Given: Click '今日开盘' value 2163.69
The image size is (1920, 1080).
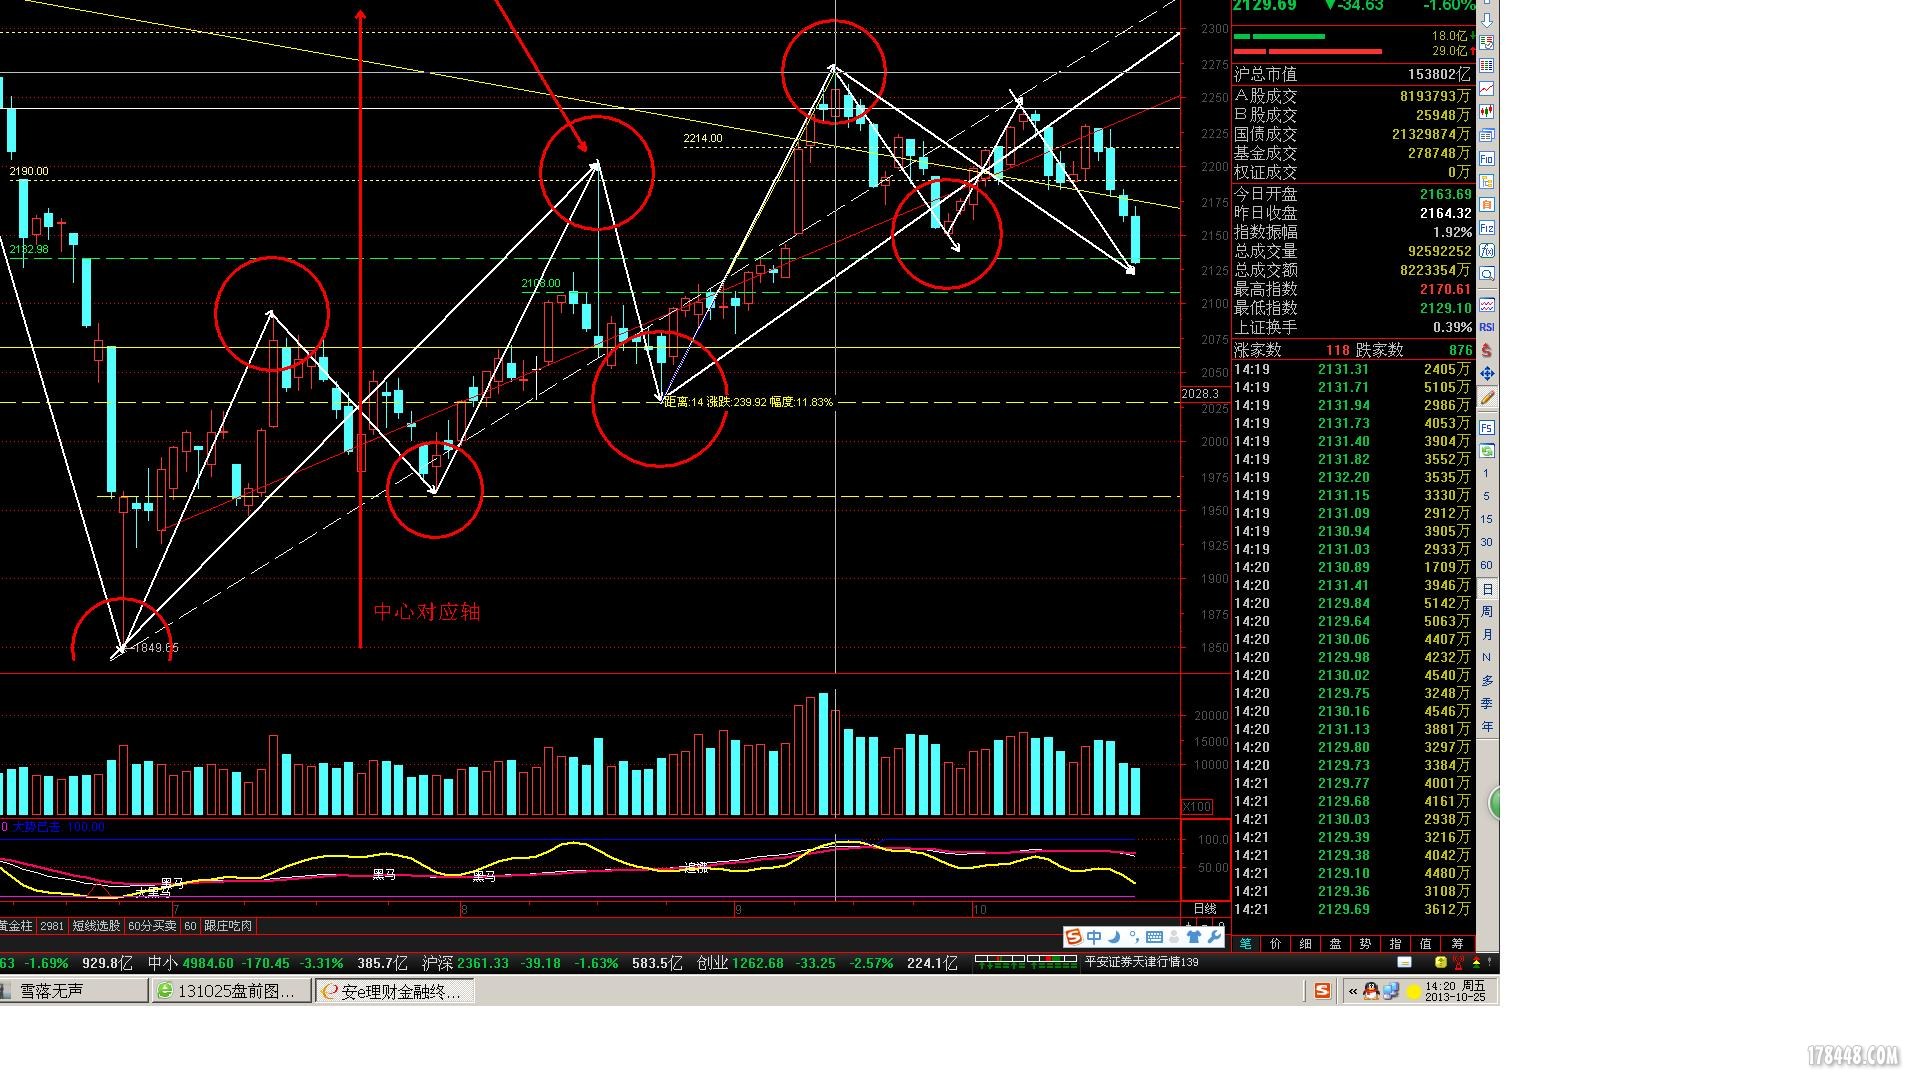Looking at the screenshot, I should point(1445,194).
